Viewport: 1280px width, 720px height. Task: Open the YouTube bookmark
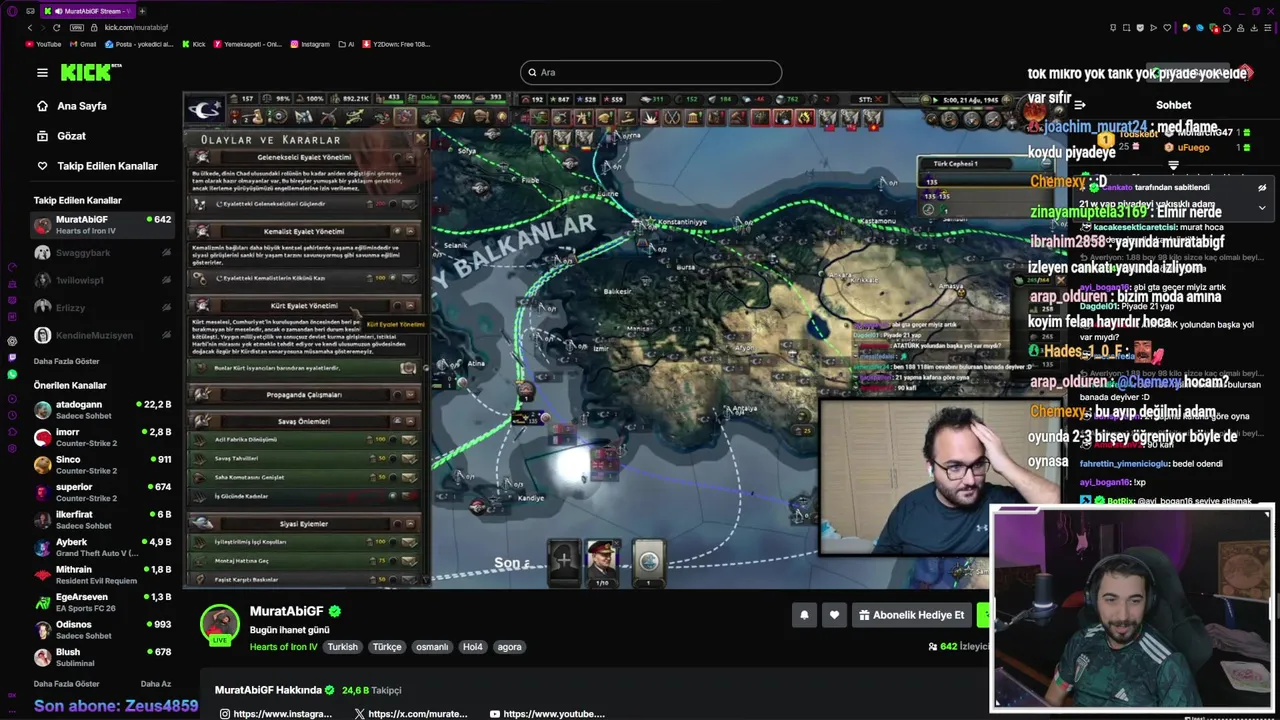pyautogui.click(x=43, y=44)
